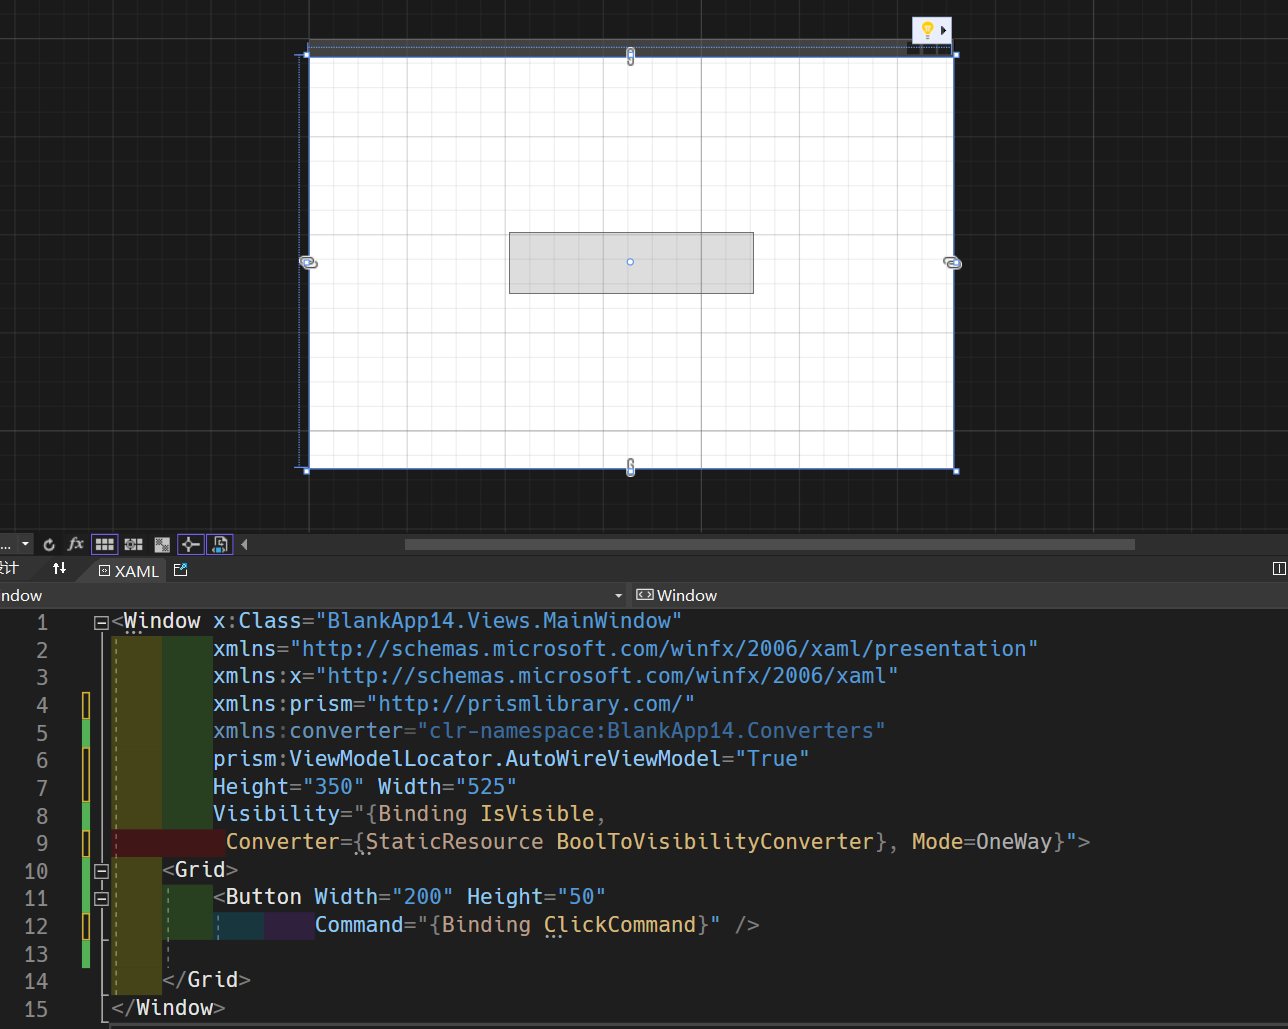This screenshot has height=1029, width=1288.
Task: Toggle the Show Snap Grid button
Action: pyautogui.click(x=104, y=544)
